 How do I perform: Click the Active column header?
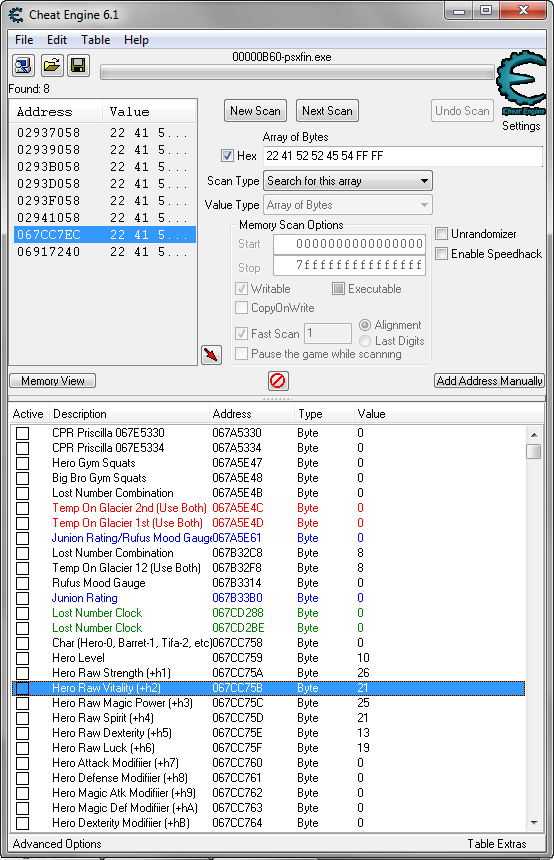pos(29,414)
